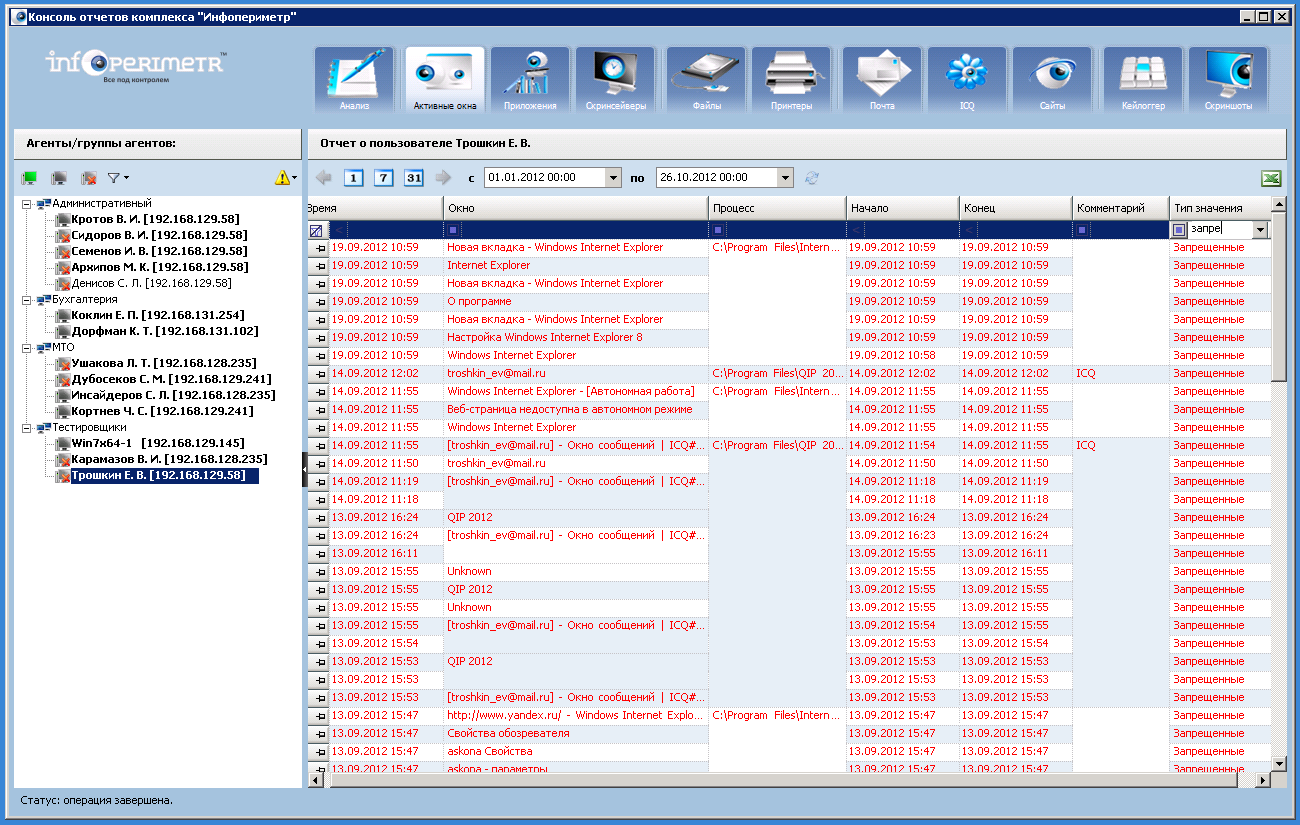Switch to the Принтеры report
Screen dimensions: 1300x825
pyautogui.click(x=791, y=80)
